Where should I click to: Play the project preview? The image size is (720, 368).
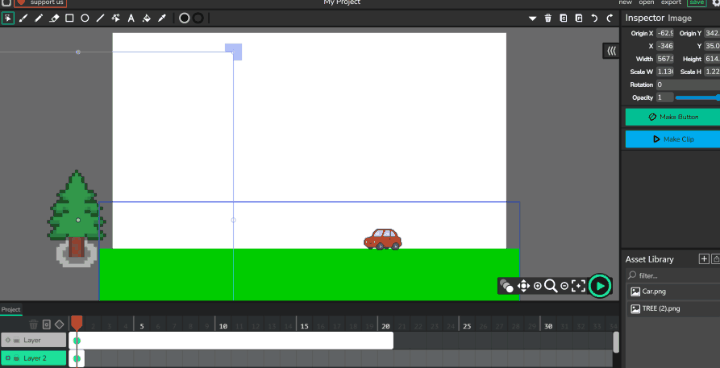tap(600, 286)
